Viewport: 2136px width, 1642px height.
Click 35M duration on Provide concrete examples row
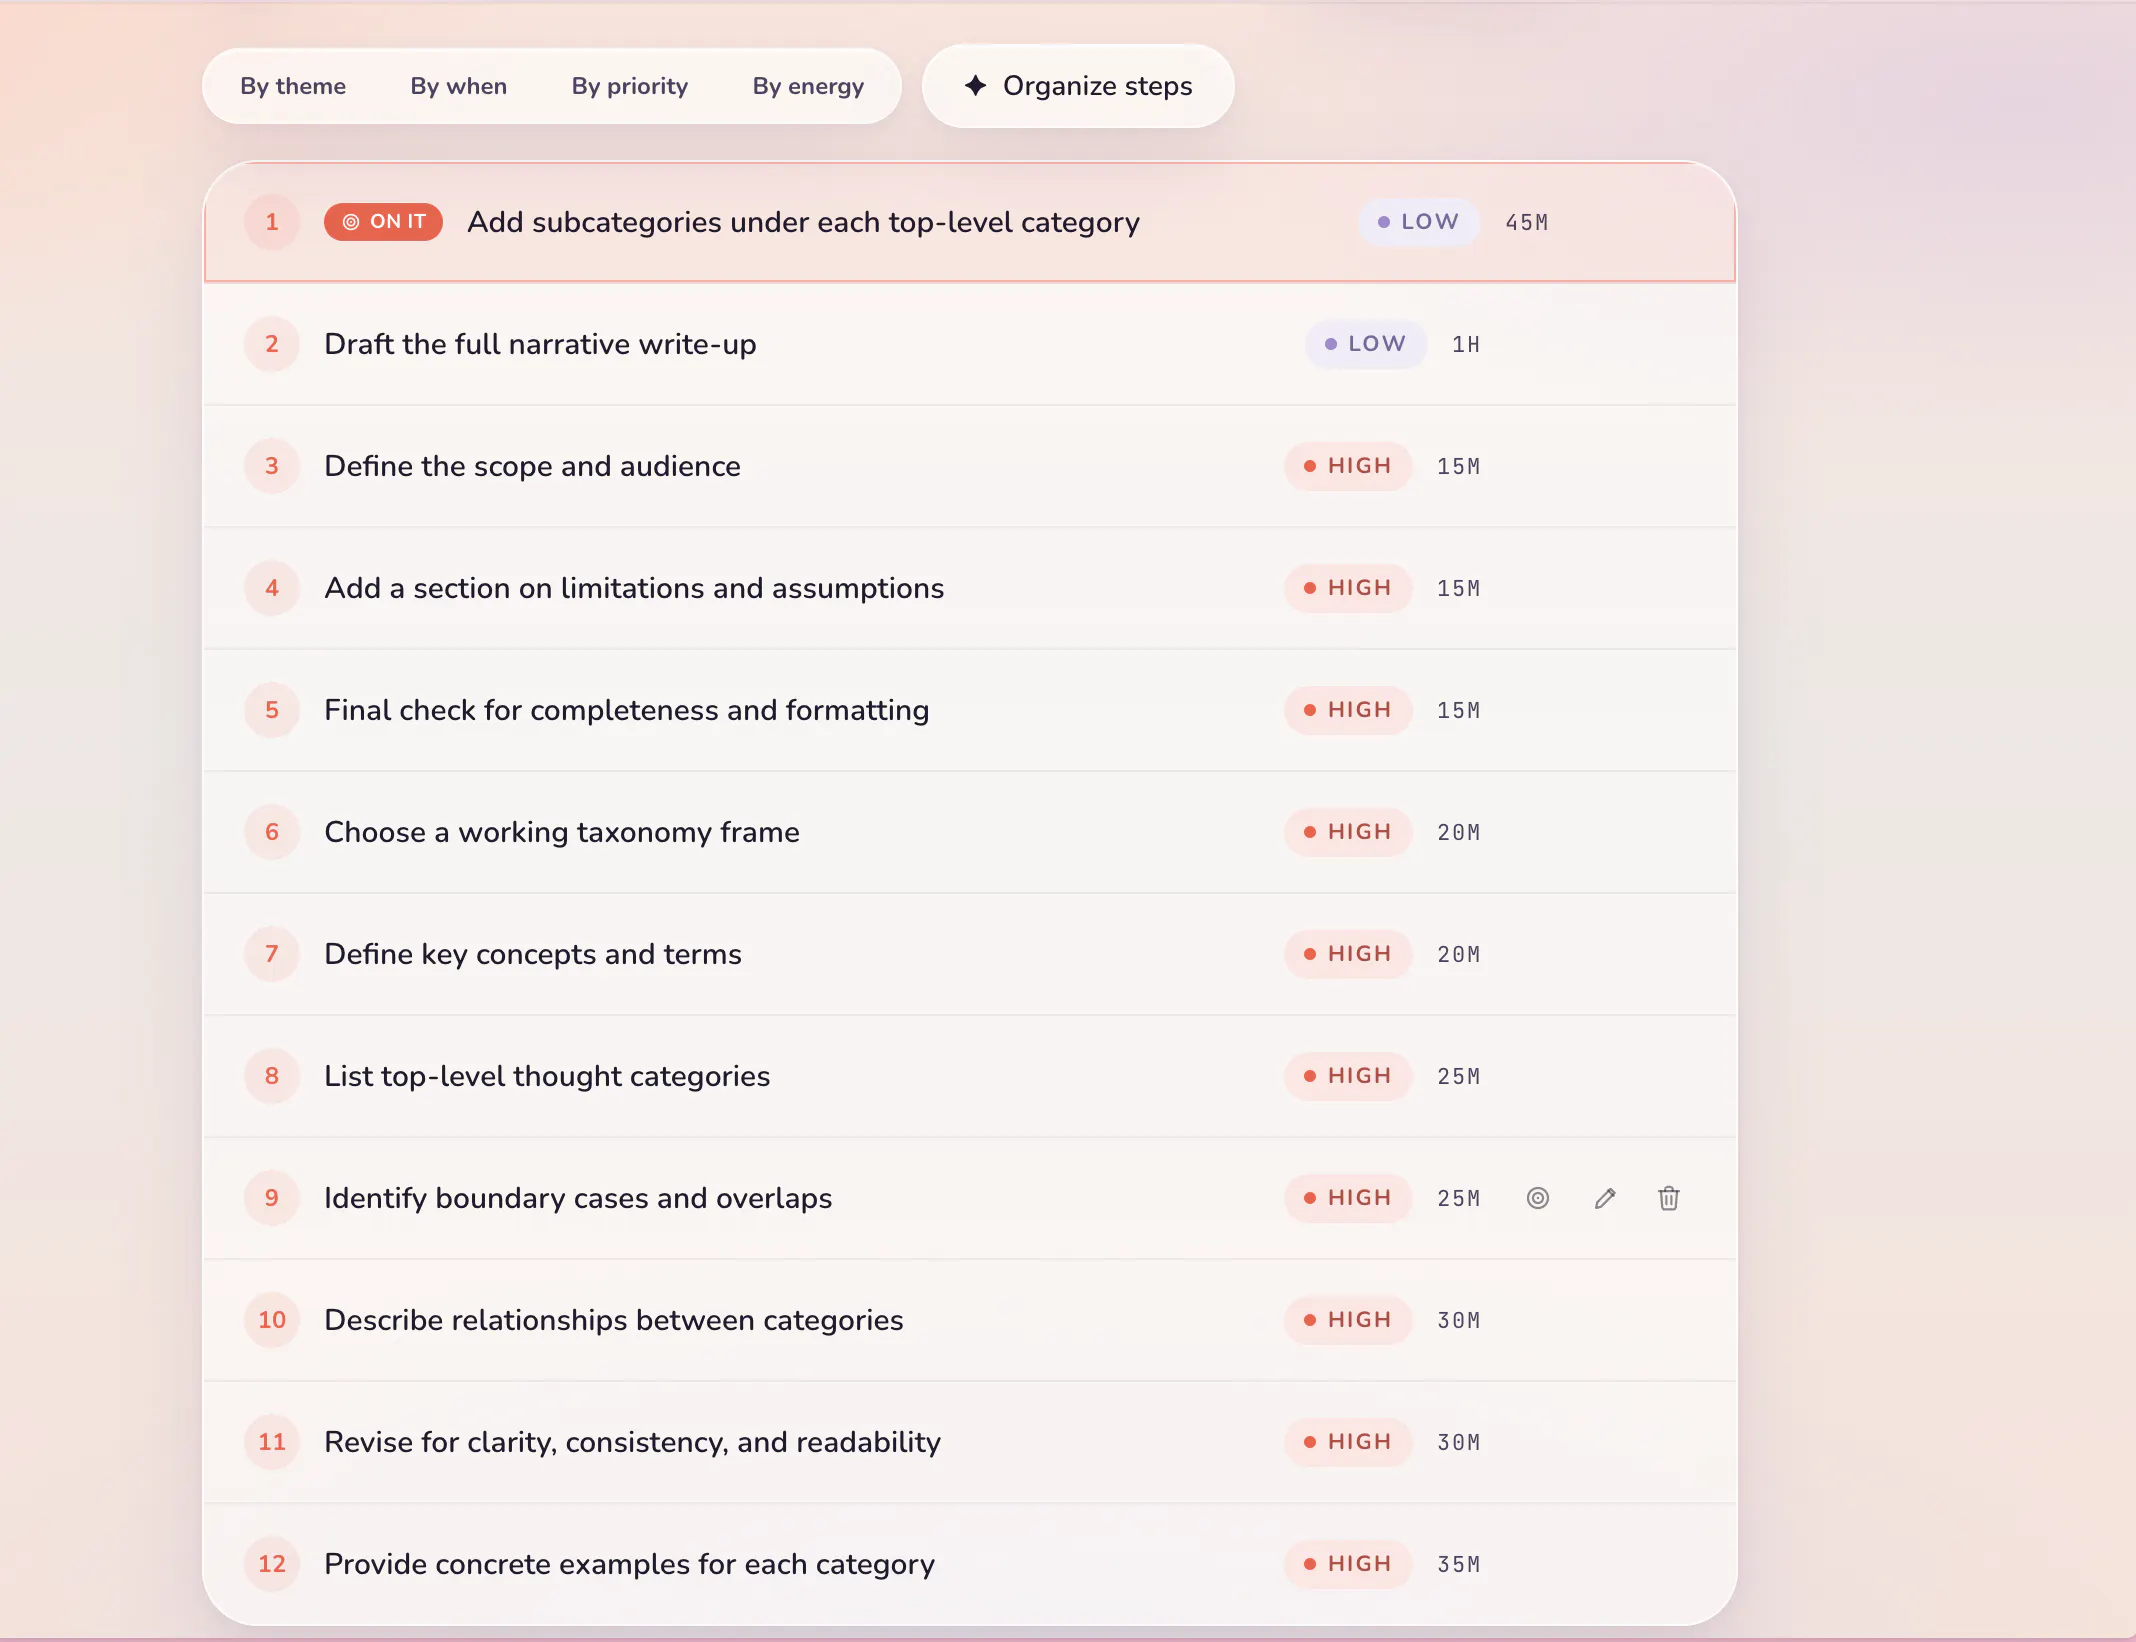point(1459,1565)
